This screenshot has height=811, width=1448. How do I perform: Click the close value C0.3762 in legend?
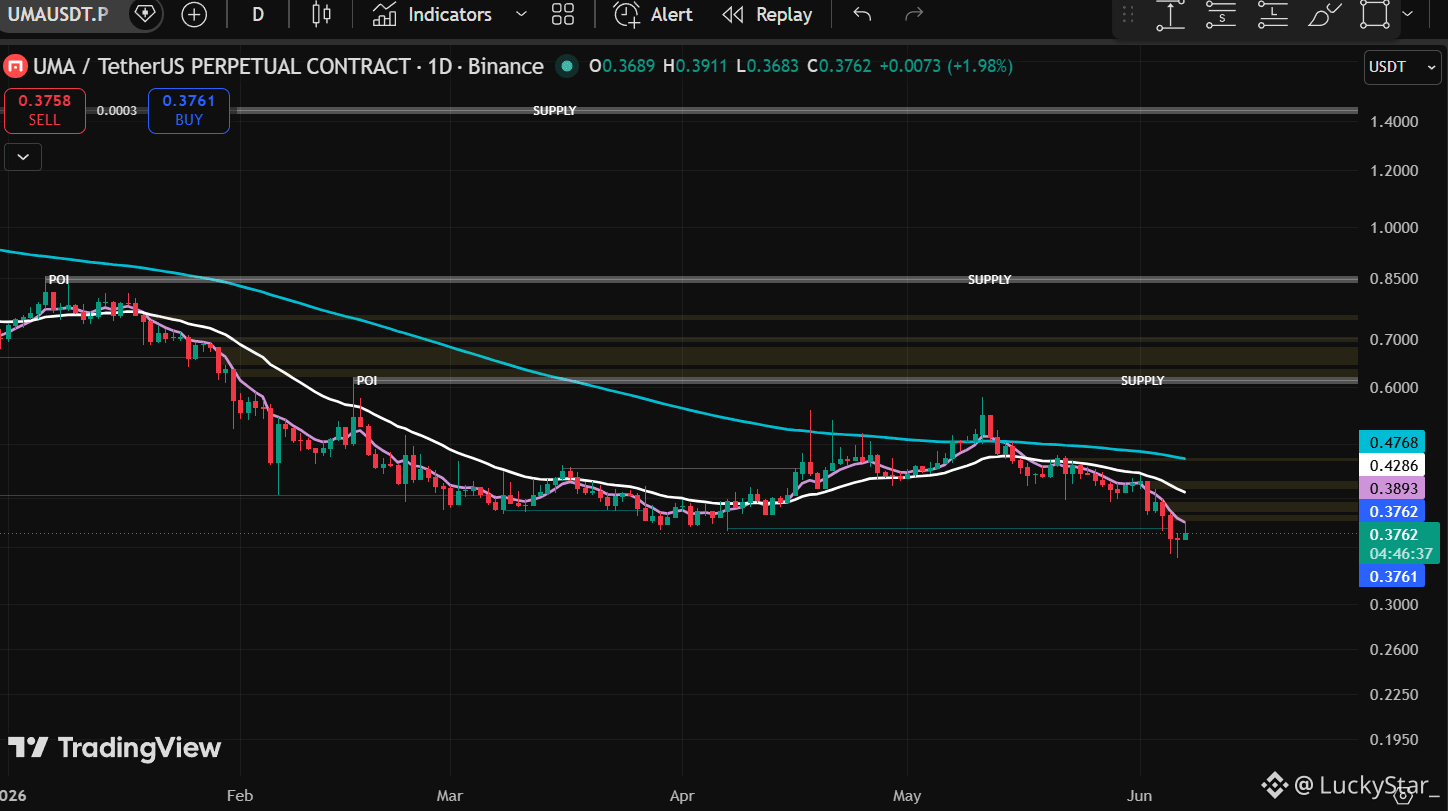[839, 67]
